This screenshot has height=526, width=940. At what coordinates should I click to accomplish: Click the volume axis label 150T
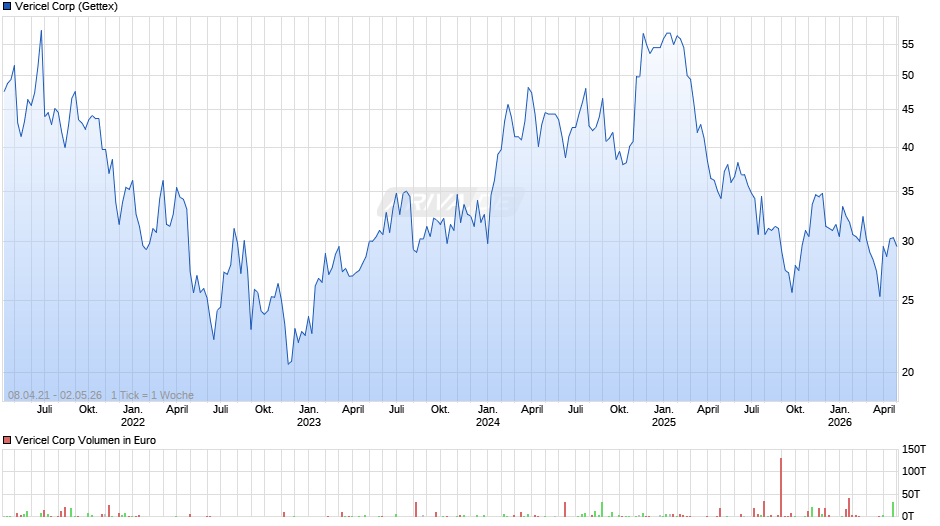click(914, 450)
